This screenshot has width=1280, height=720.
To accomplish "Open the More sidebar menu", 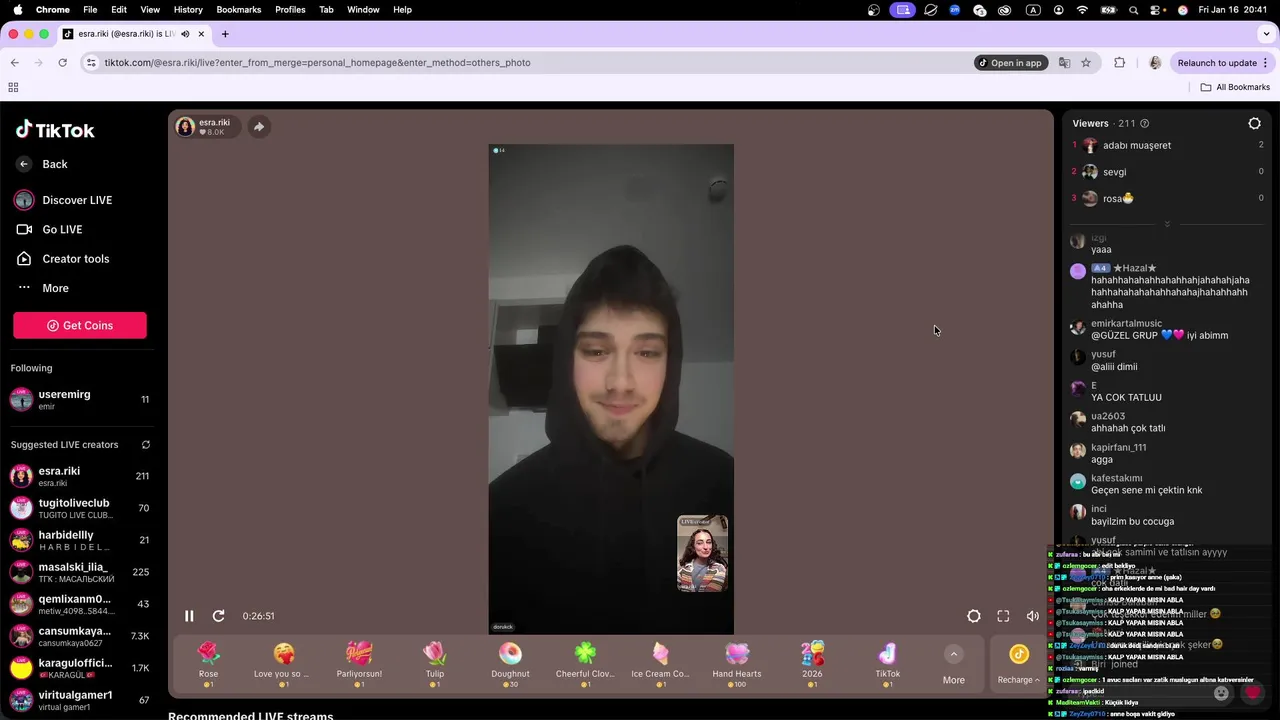I will [55, 288].
